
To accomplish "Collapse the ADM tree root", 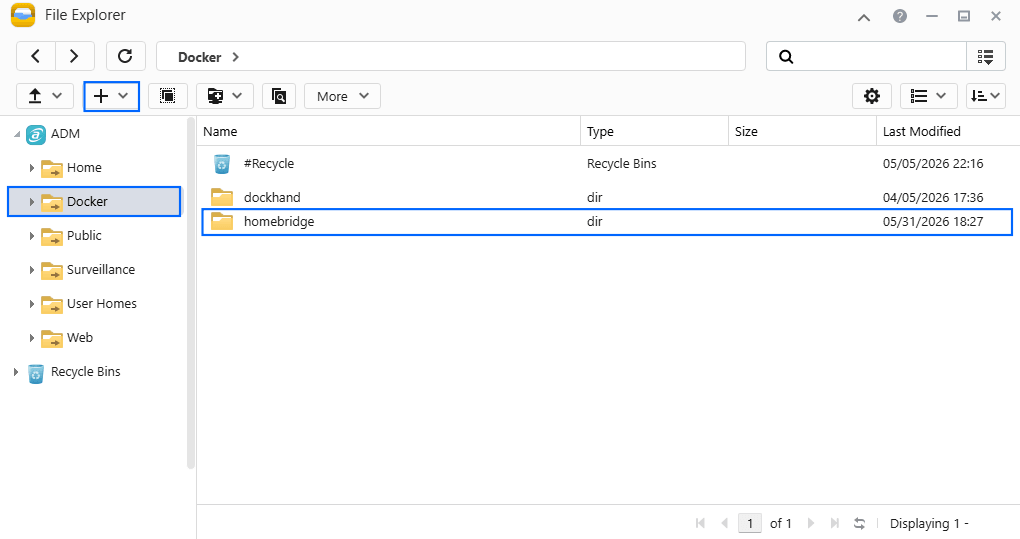I will point(17,134).
